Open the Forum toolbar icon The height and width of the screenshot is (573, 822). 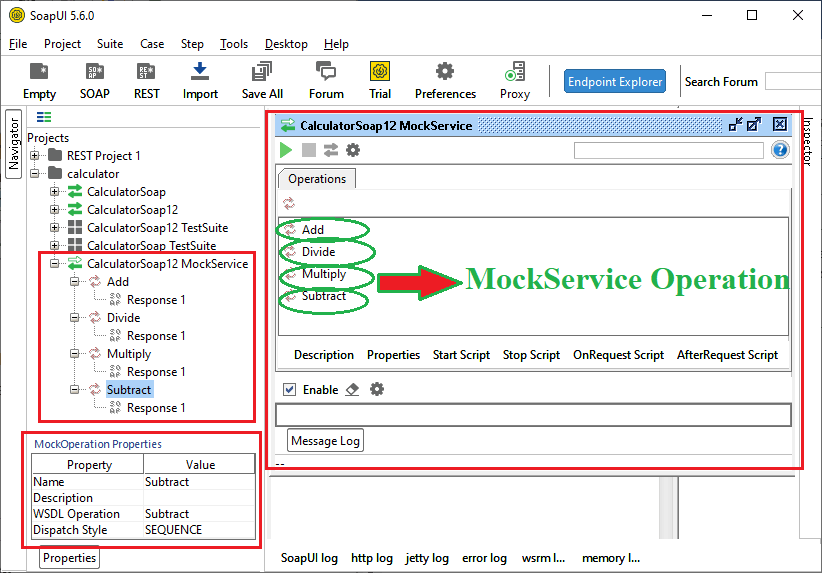coord(326,81)
